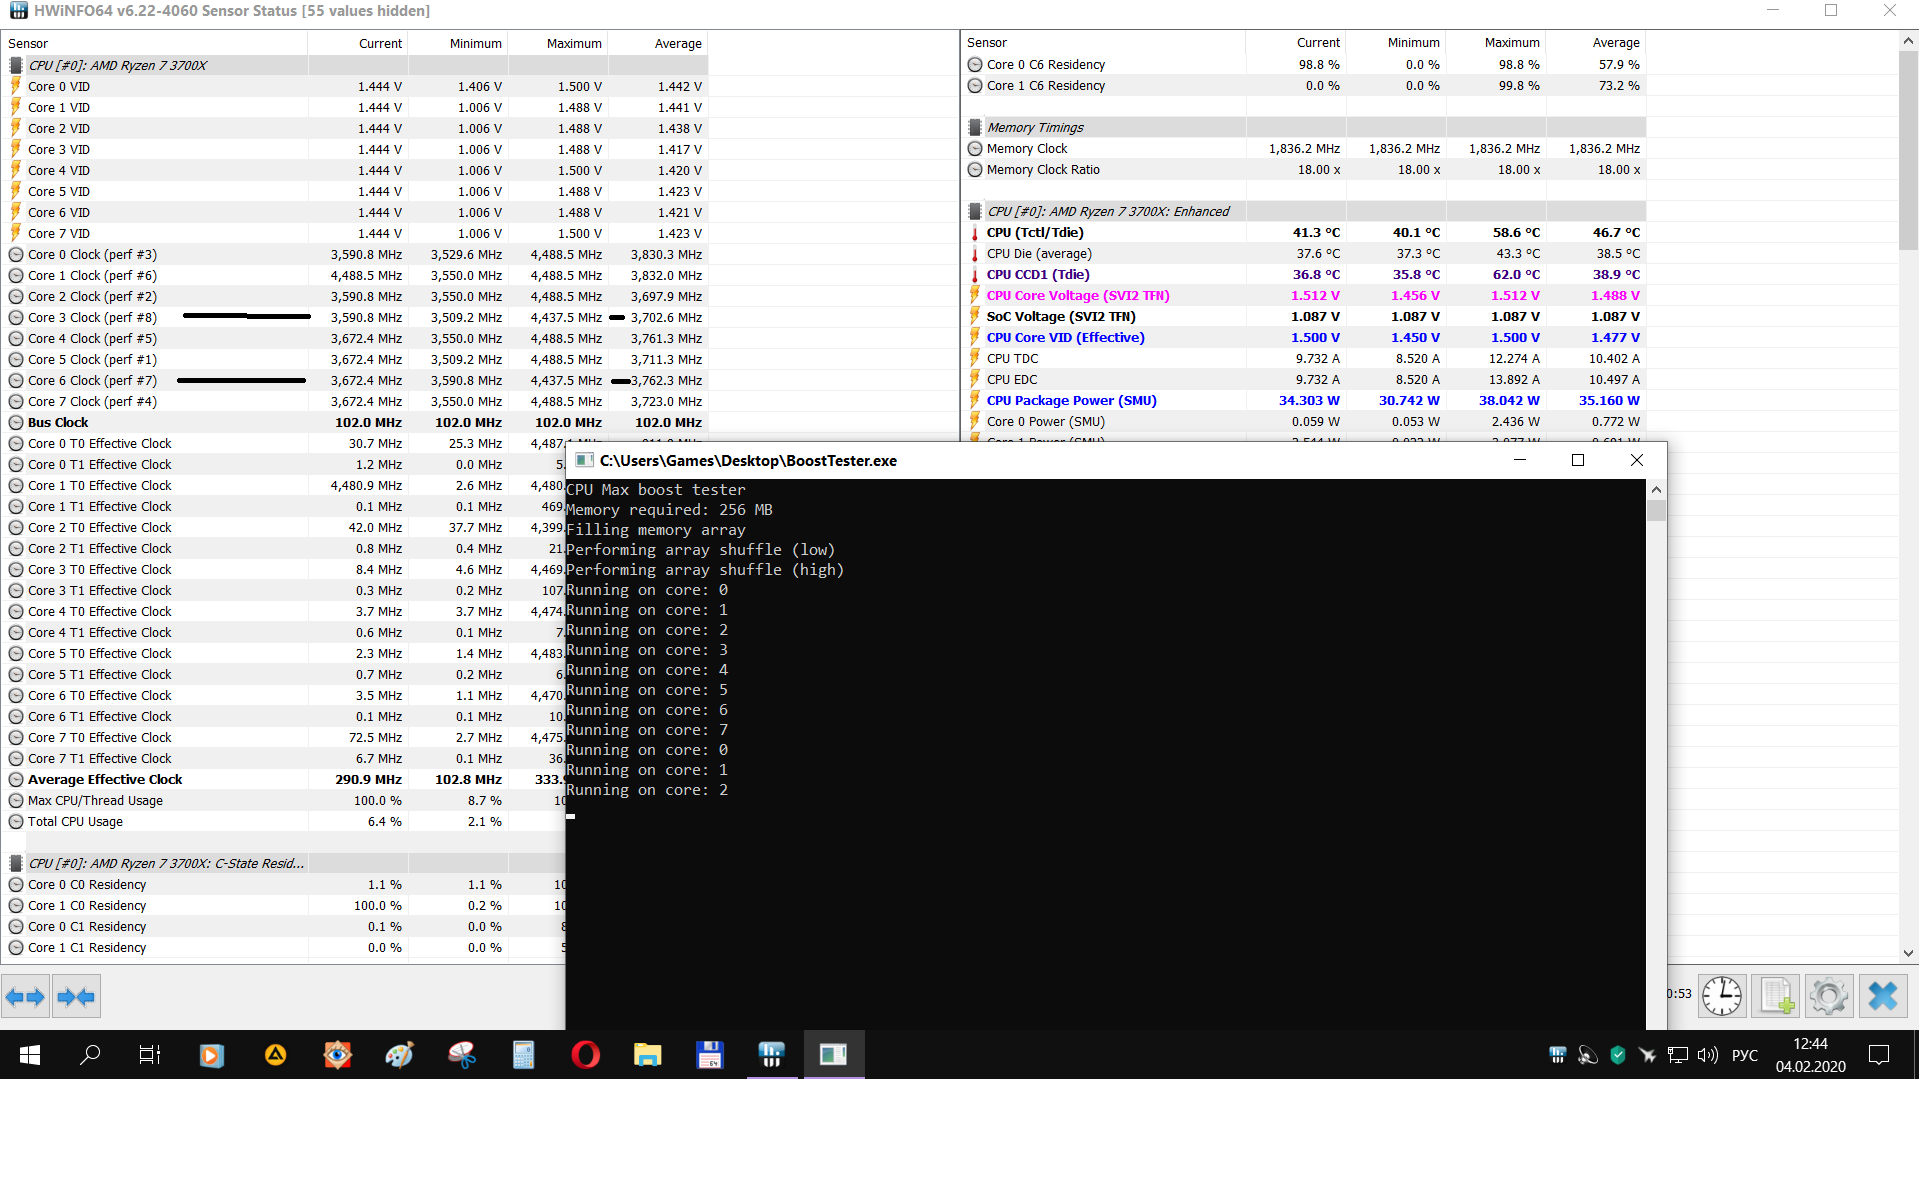The height and width of the screenshot is (1190, 1919).
Task: Open the Calculator taskbar icon
Action: pyautogui.click(x=523, y=1055)
